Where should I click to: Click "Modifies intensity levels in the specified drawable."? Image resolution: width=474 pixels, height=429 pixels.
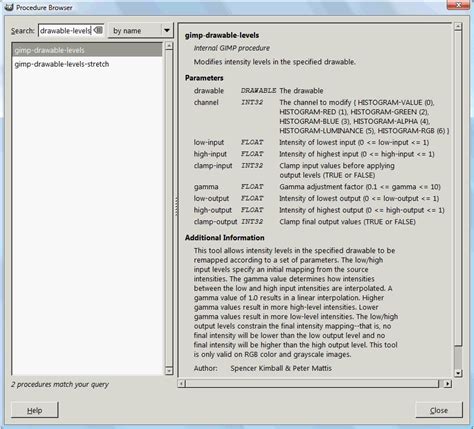[x=275, y=62]
